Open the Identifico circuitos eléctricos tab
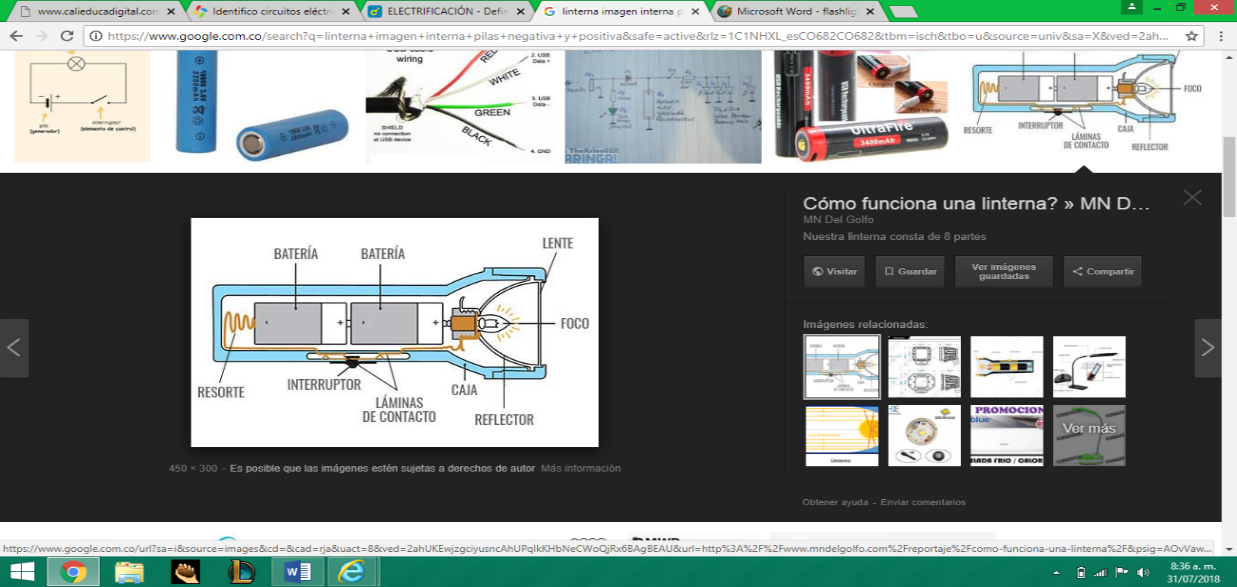Screen dimensions: 1237x587 pyautogui.click(x=272, y=11)
